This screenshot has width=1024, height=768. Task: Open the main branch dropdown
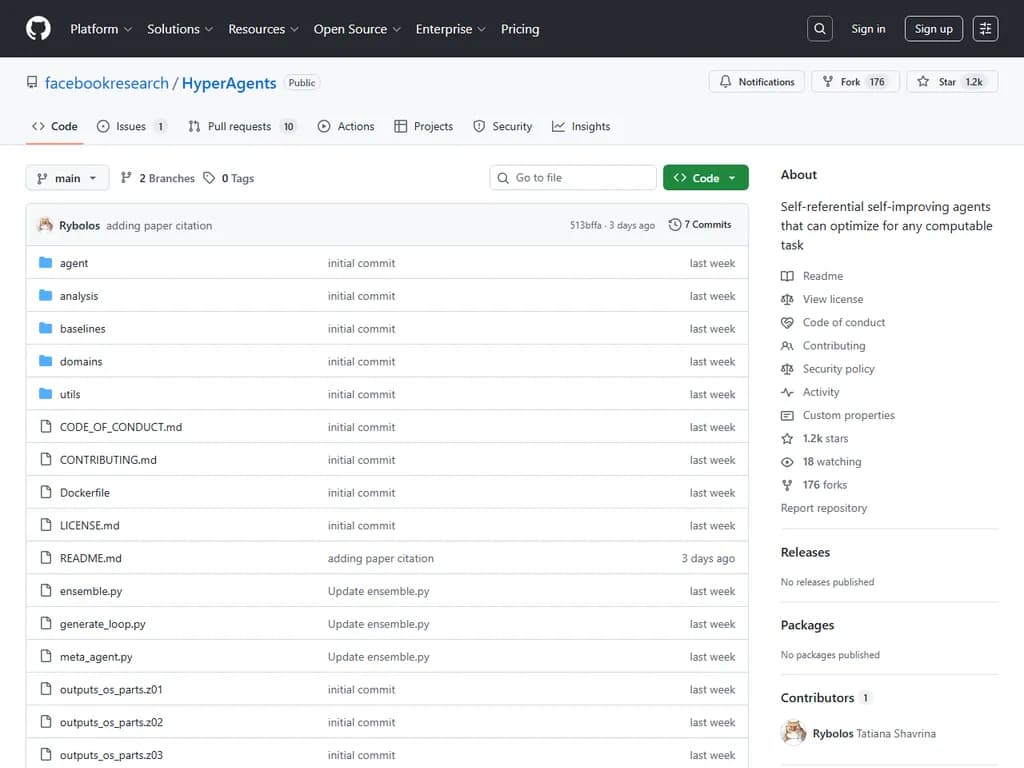[67, 178]
